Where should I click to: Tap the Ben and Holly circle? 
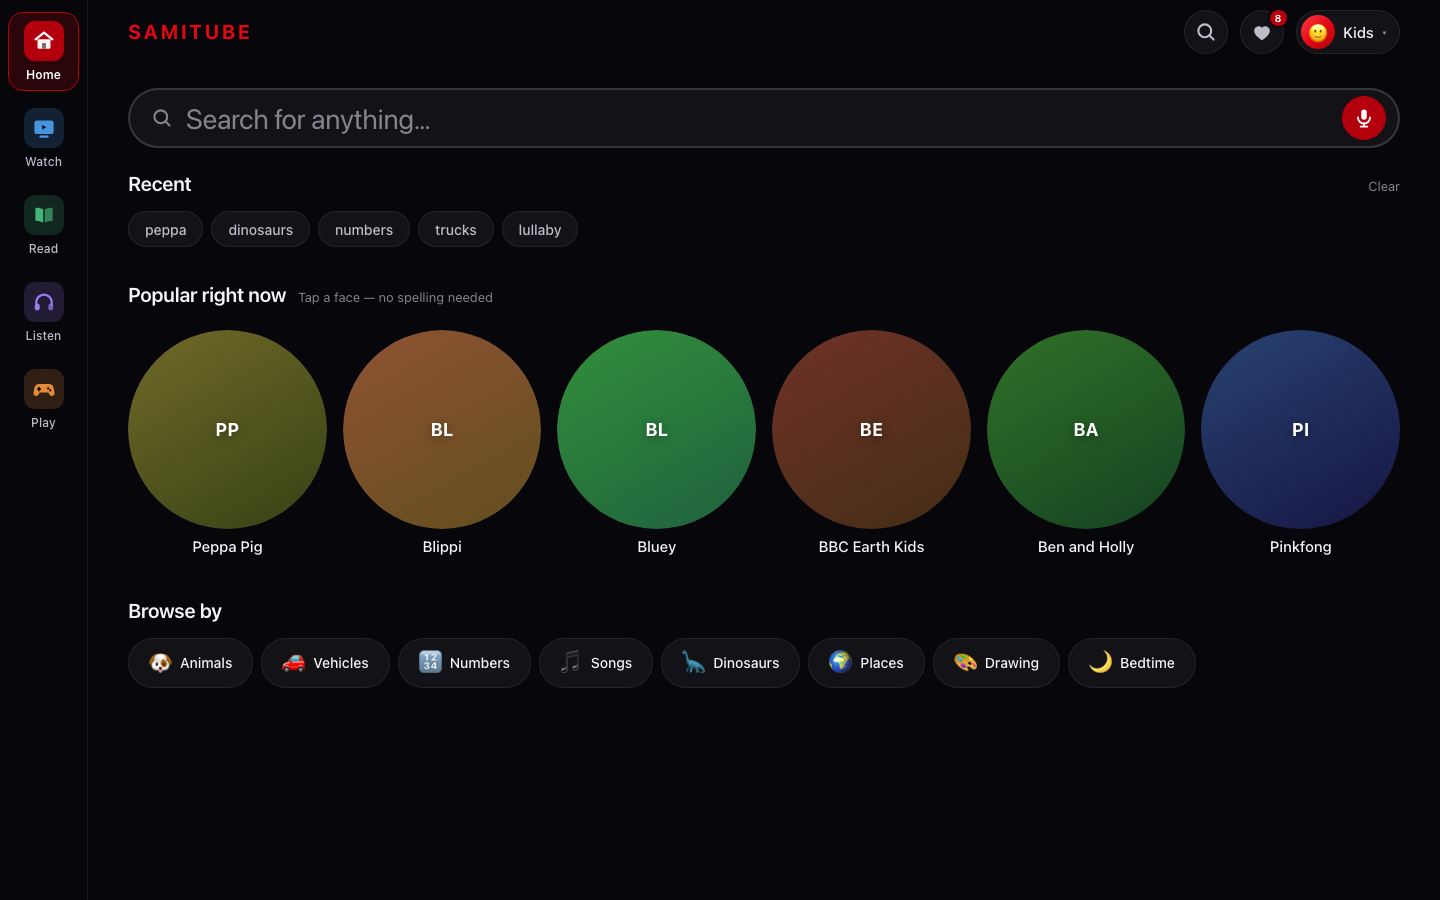coord(1086,429)
